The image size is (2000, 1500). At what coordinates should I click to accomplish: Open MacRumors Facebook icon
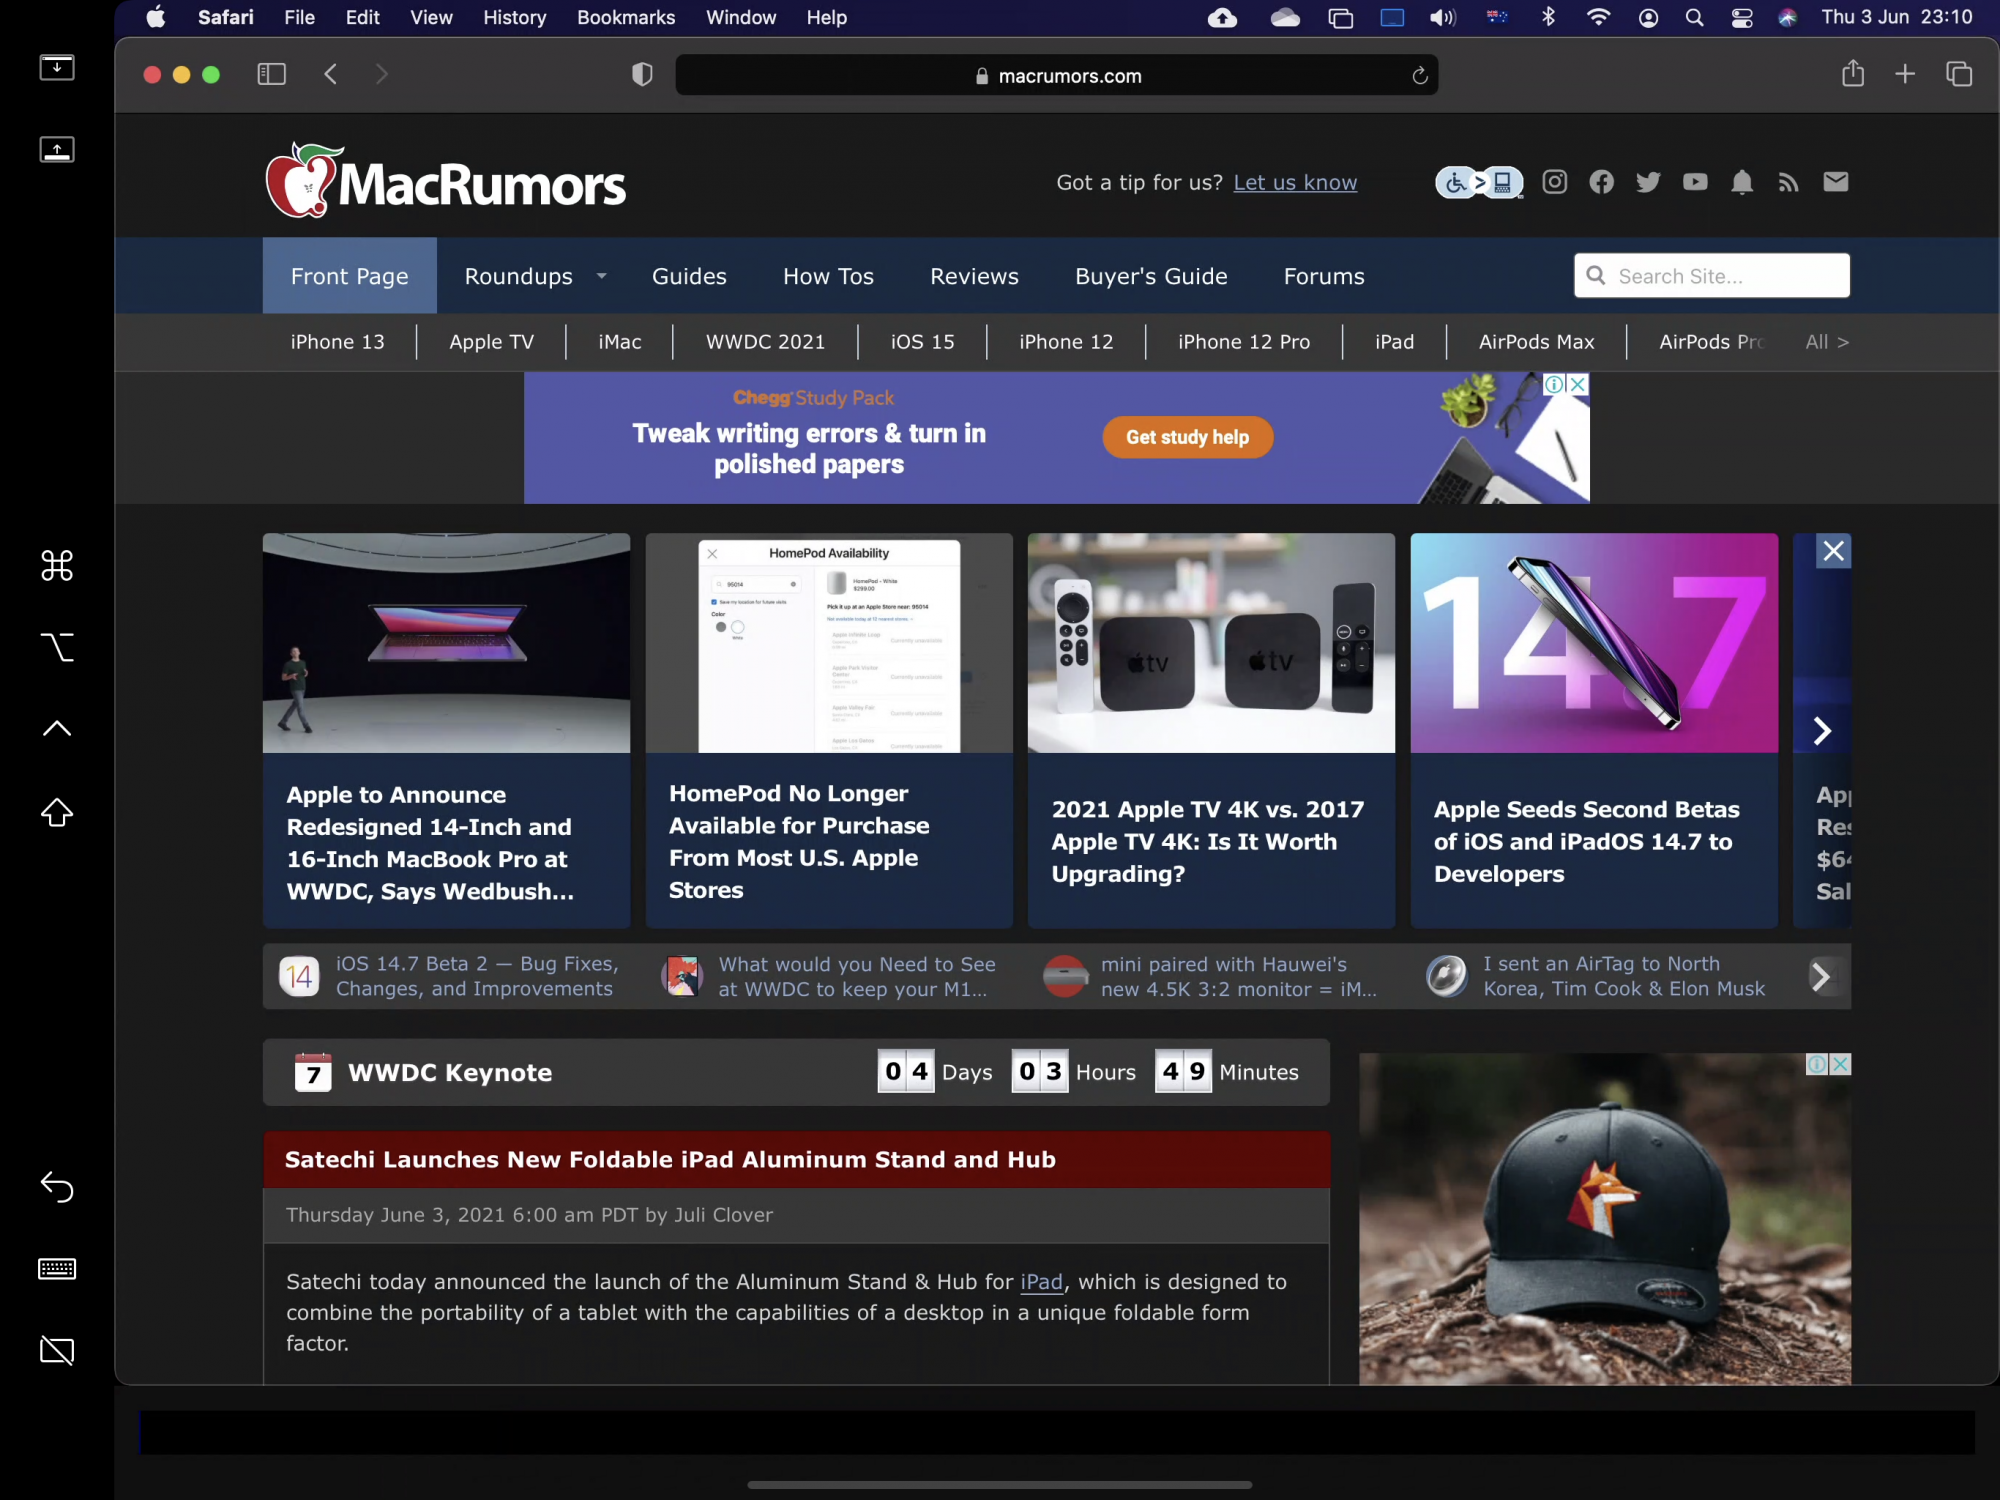pyautogui.click(x=1601, y=182)
